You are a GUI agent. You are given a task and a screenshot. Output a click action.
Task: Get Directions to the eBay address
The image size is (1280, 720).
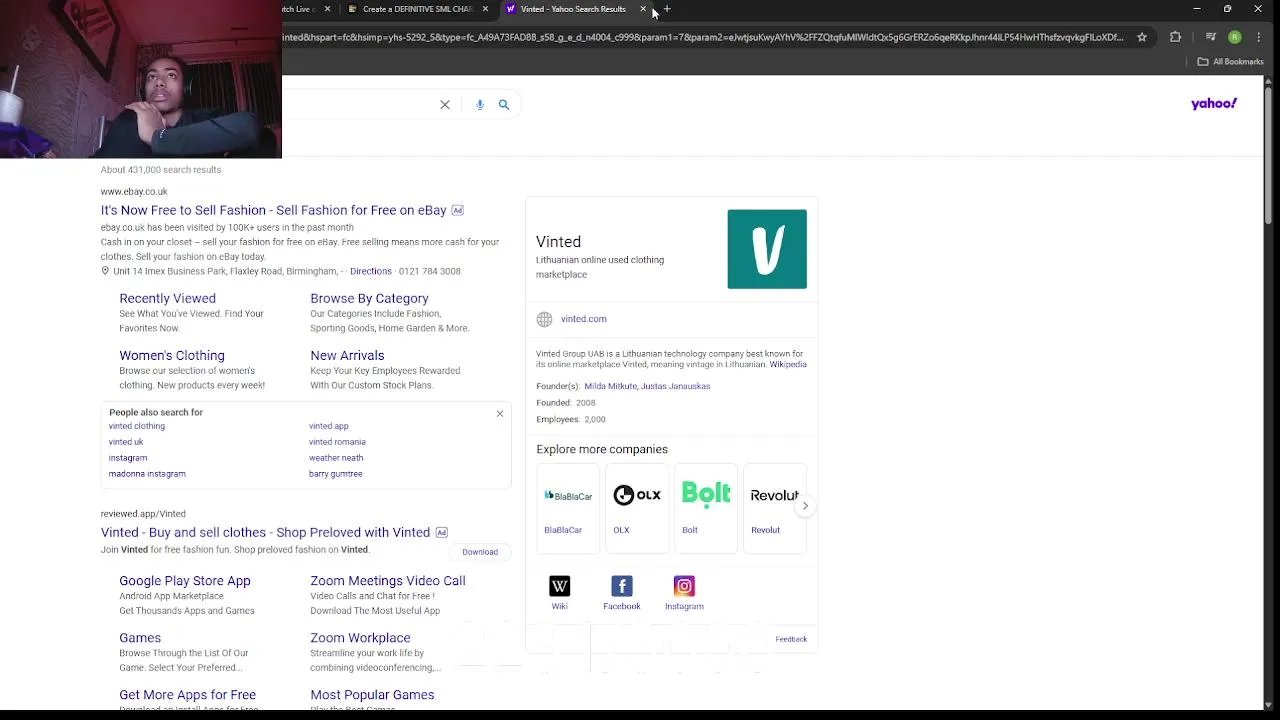pos(371,271)
